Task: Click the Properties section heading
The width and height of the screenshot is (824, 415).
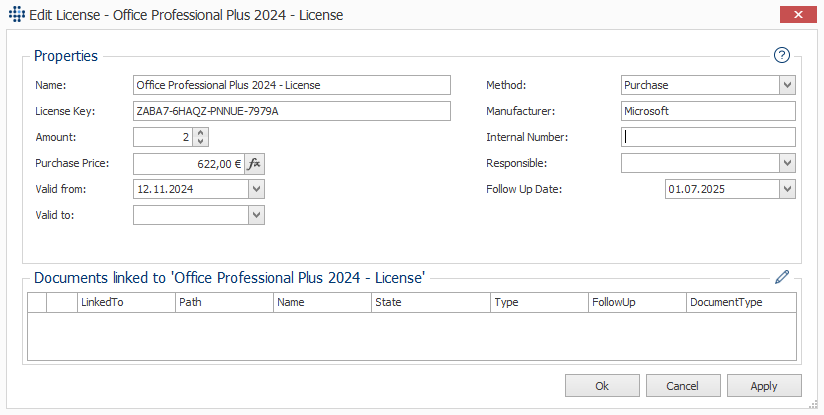Action: coord(66,56)
